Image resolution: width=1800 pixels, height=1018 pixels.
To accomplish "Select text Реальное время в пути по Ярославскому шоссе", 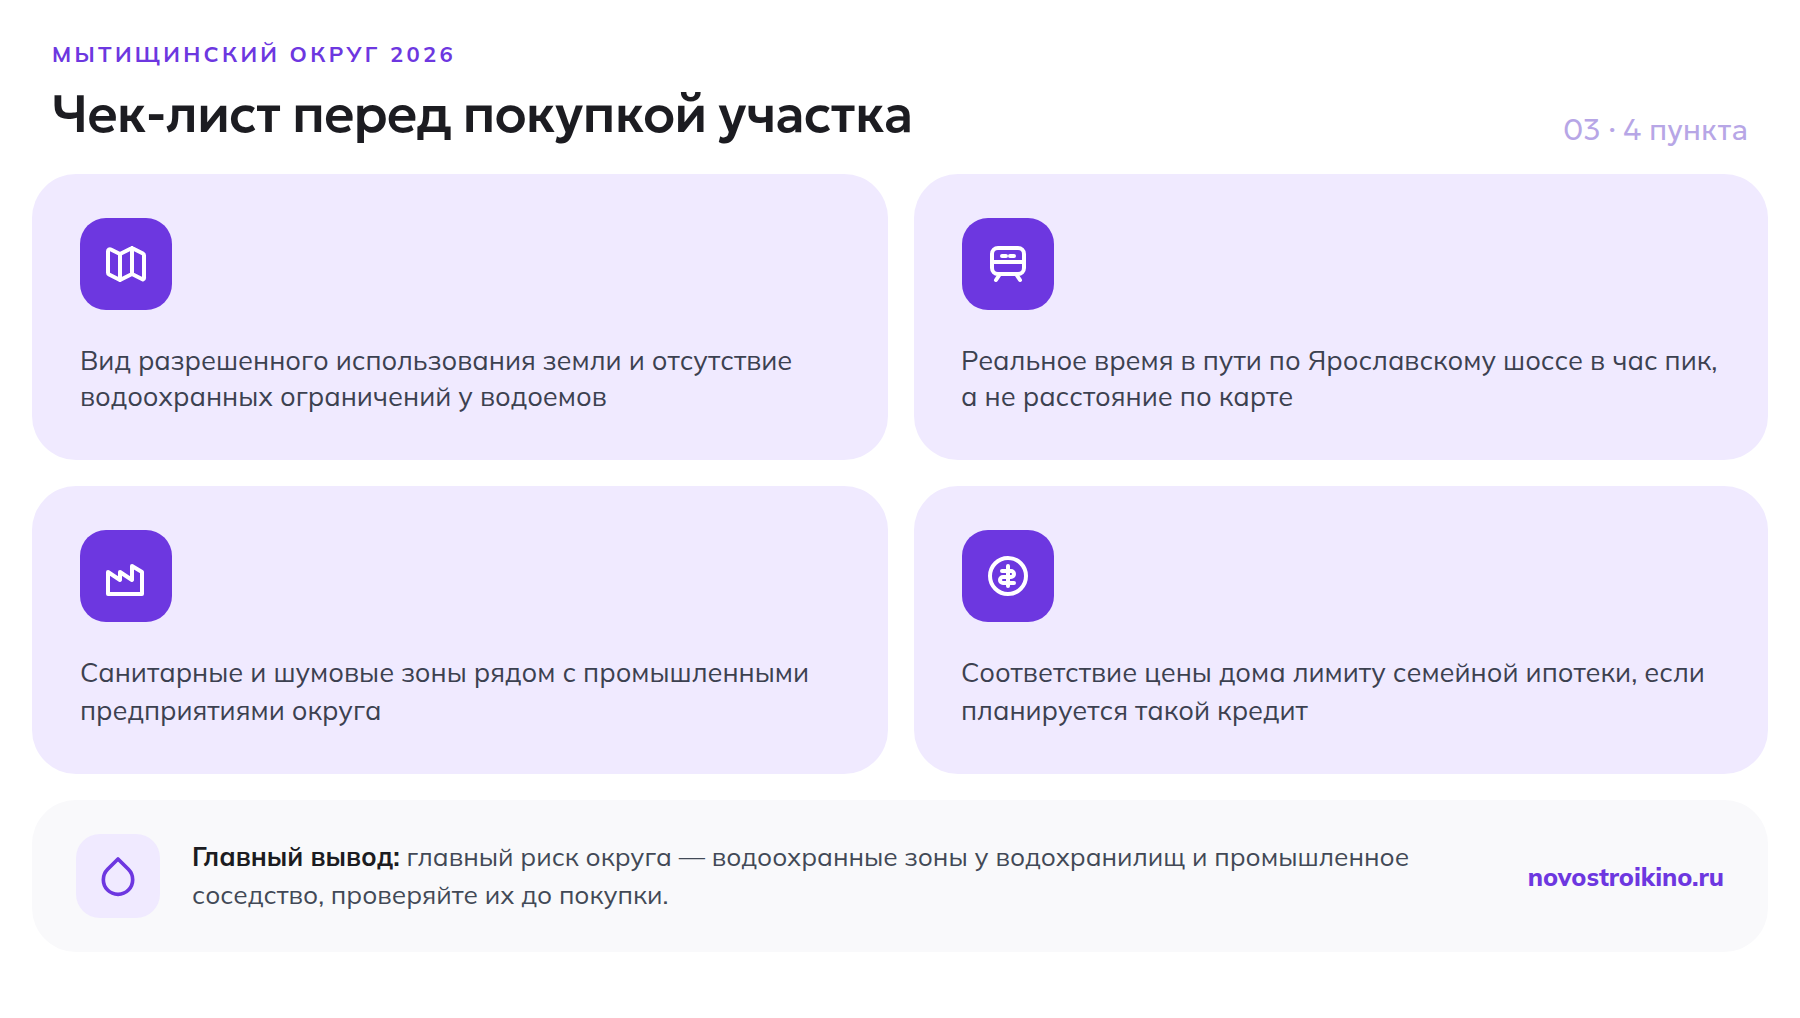I will tap(1272, 361).
